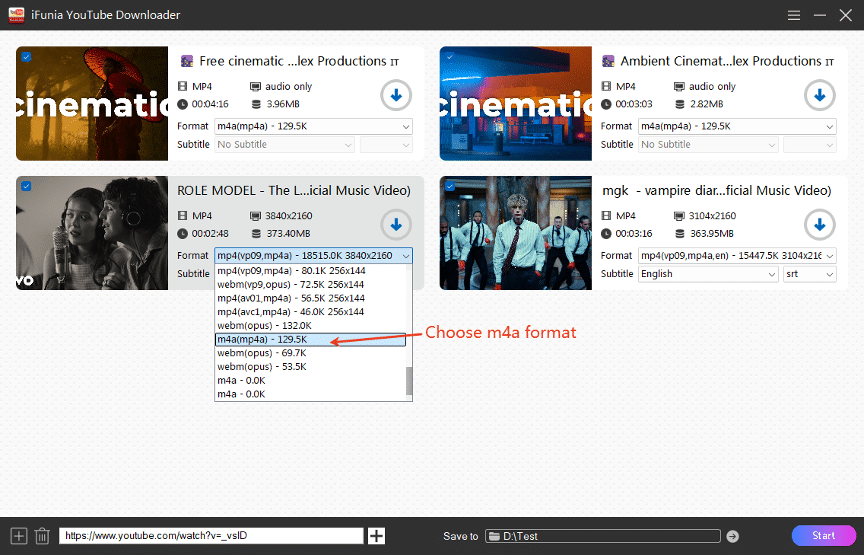Open subtitle type dropdown for Ambient Cinematic video
Image resolution: width=864 pixels, height=556 pixels.
[810, 144]
